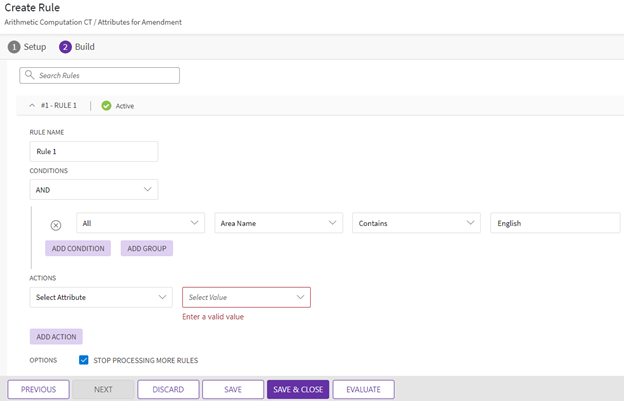Click the Evaluate button

(363, 389)
